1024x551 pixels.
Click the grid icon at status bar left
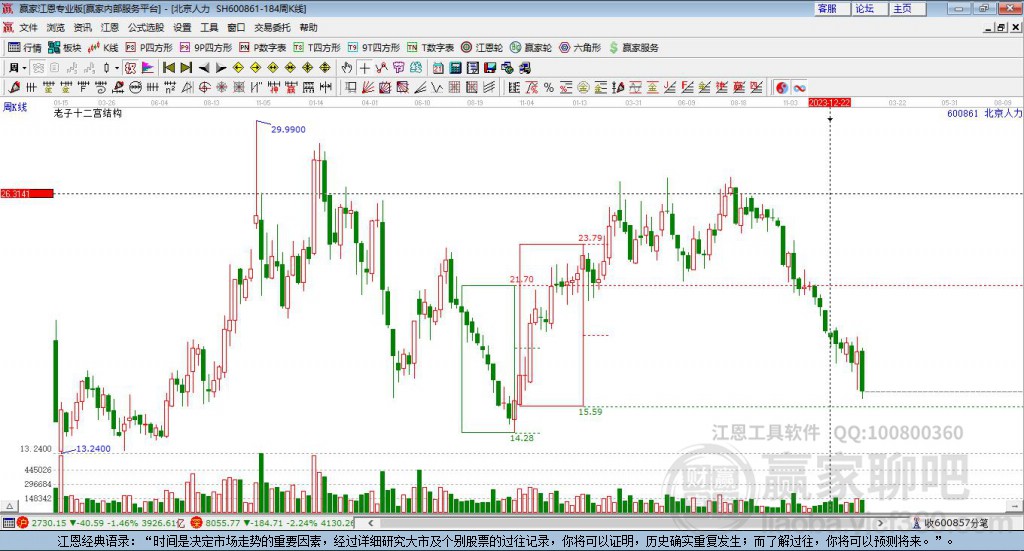pyautogui.click(x=8, y=523)
